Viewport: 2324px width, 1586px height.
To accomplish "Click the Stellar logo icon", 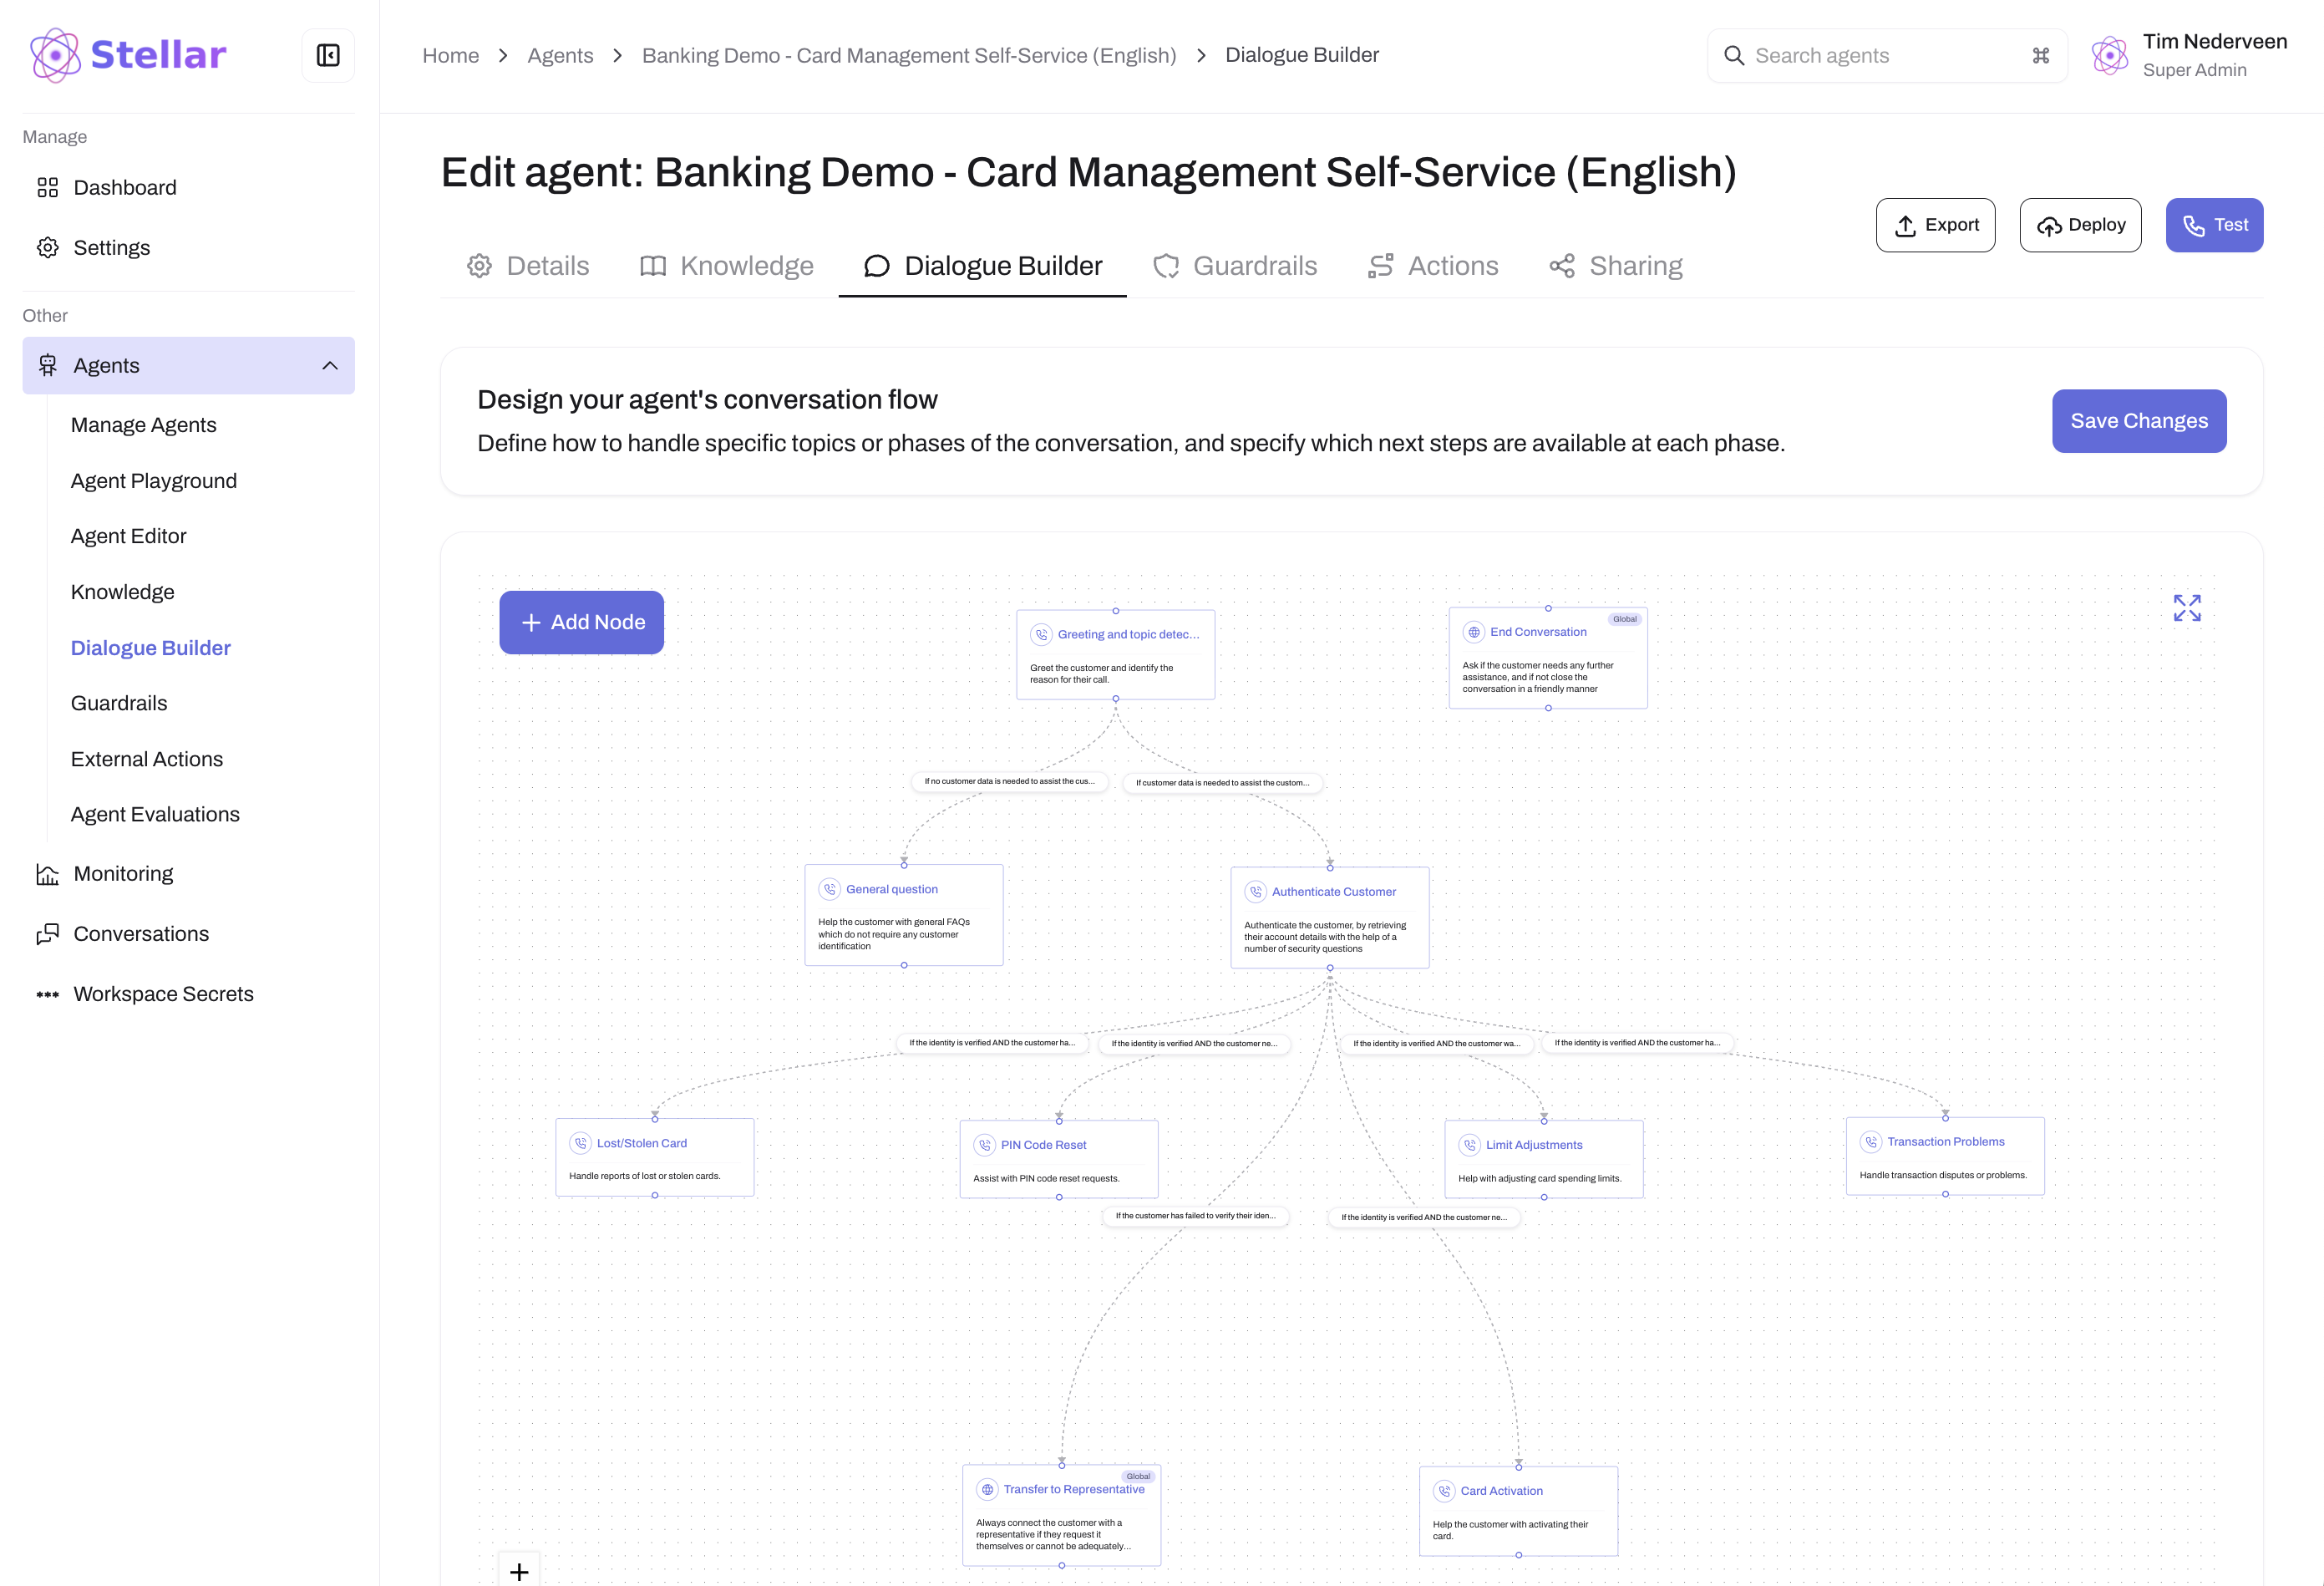I will coord(56,55).
